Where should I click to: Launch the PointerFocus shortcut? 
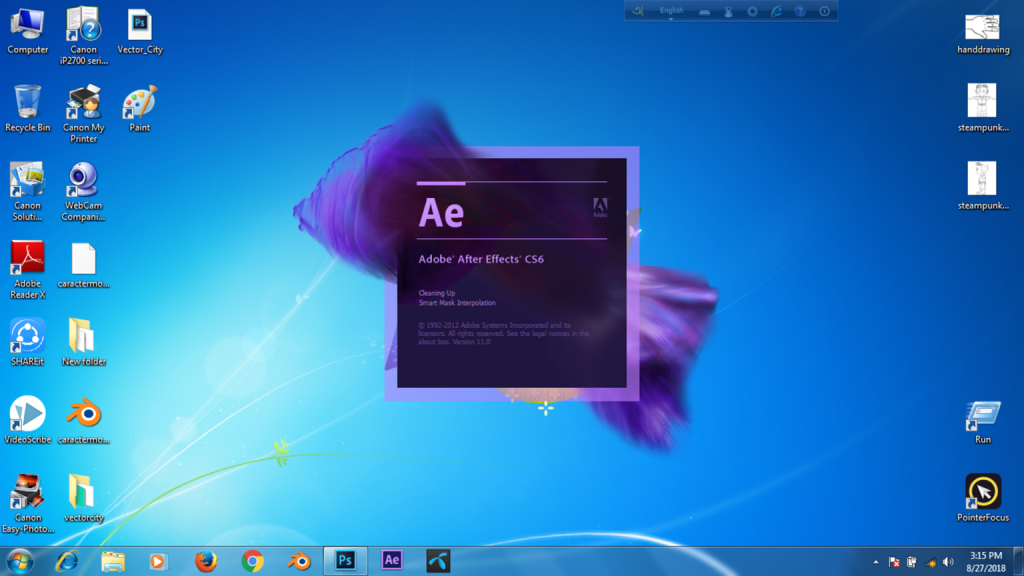[x=983, y=498]
